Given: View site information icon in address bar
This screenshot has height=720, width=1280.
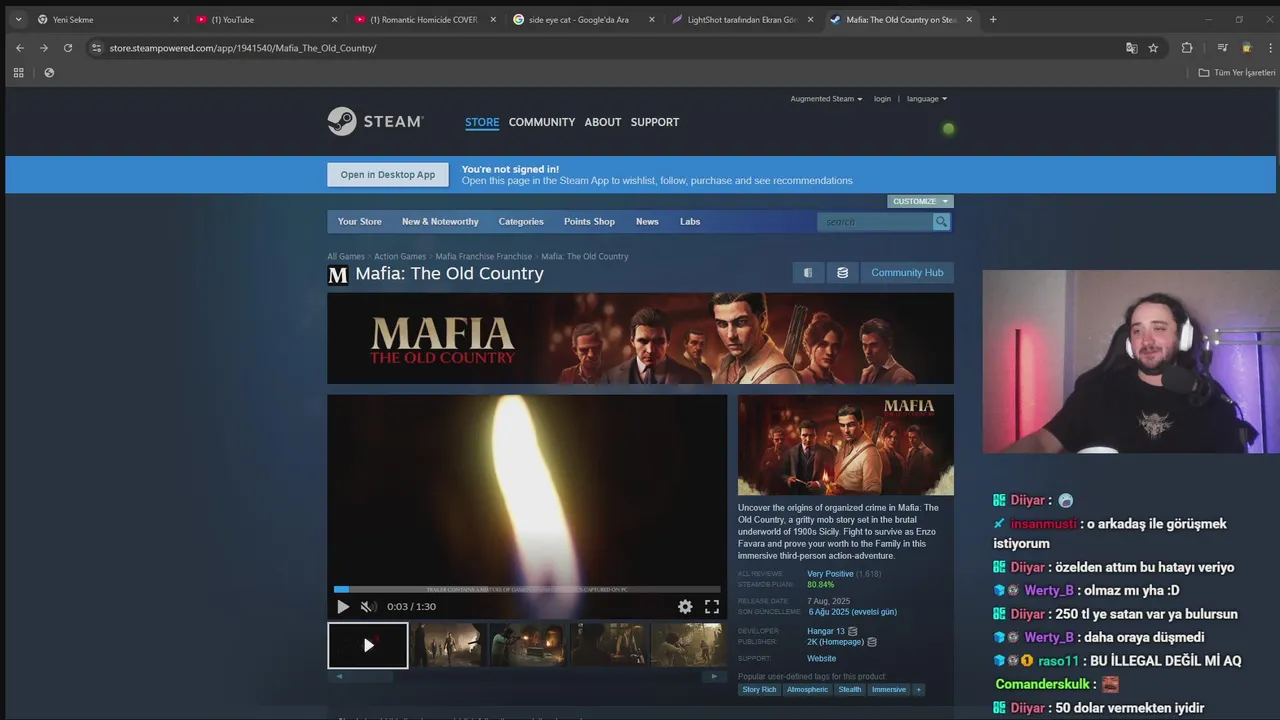Looking at the screenshot, I should (x=96, y=48).
